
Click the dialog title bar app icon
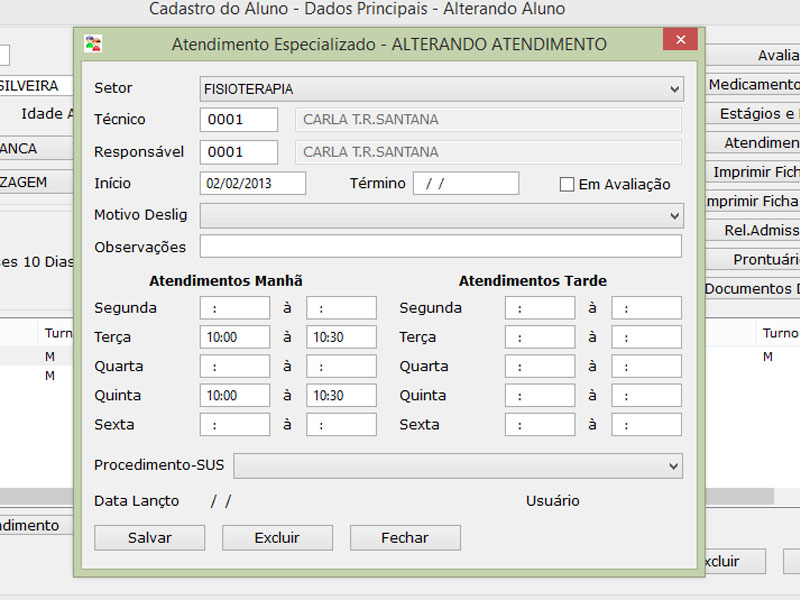[x=92, y=43]
